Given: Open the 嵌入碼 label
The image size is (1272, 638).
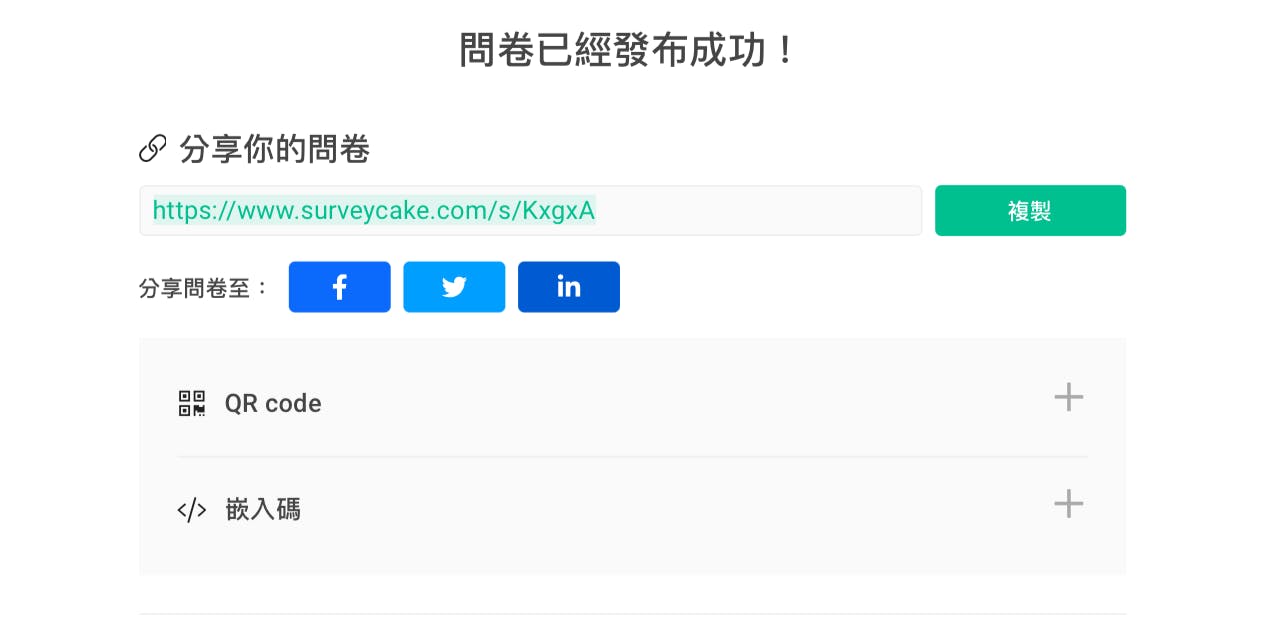Looking at the screenshot, I should click(x=263, y=510).
